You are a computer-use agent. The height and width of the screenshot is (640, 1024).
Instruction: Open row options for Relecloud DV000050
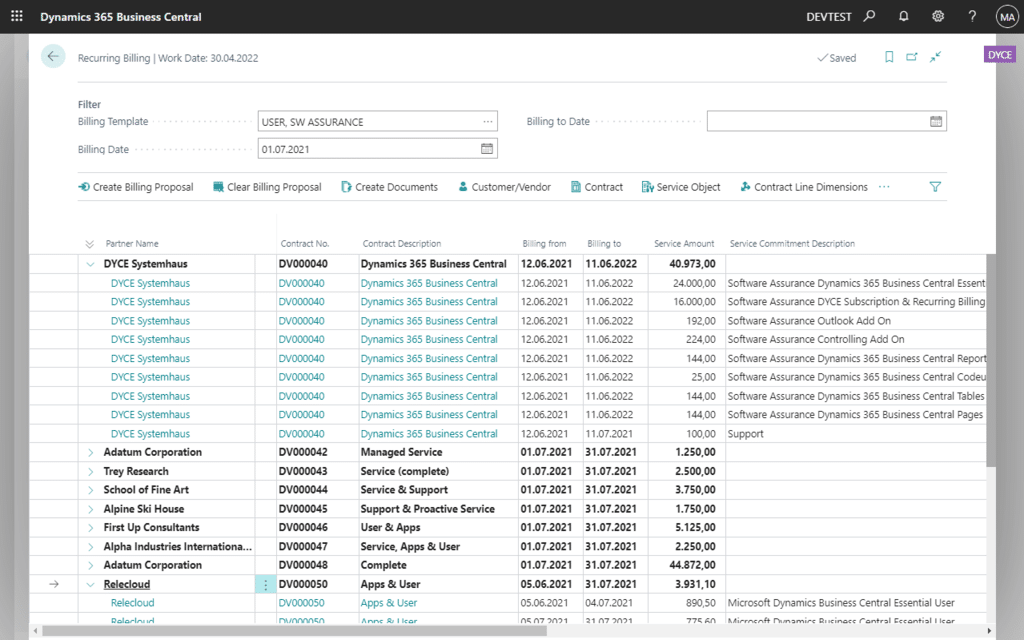tap(265, 584)
